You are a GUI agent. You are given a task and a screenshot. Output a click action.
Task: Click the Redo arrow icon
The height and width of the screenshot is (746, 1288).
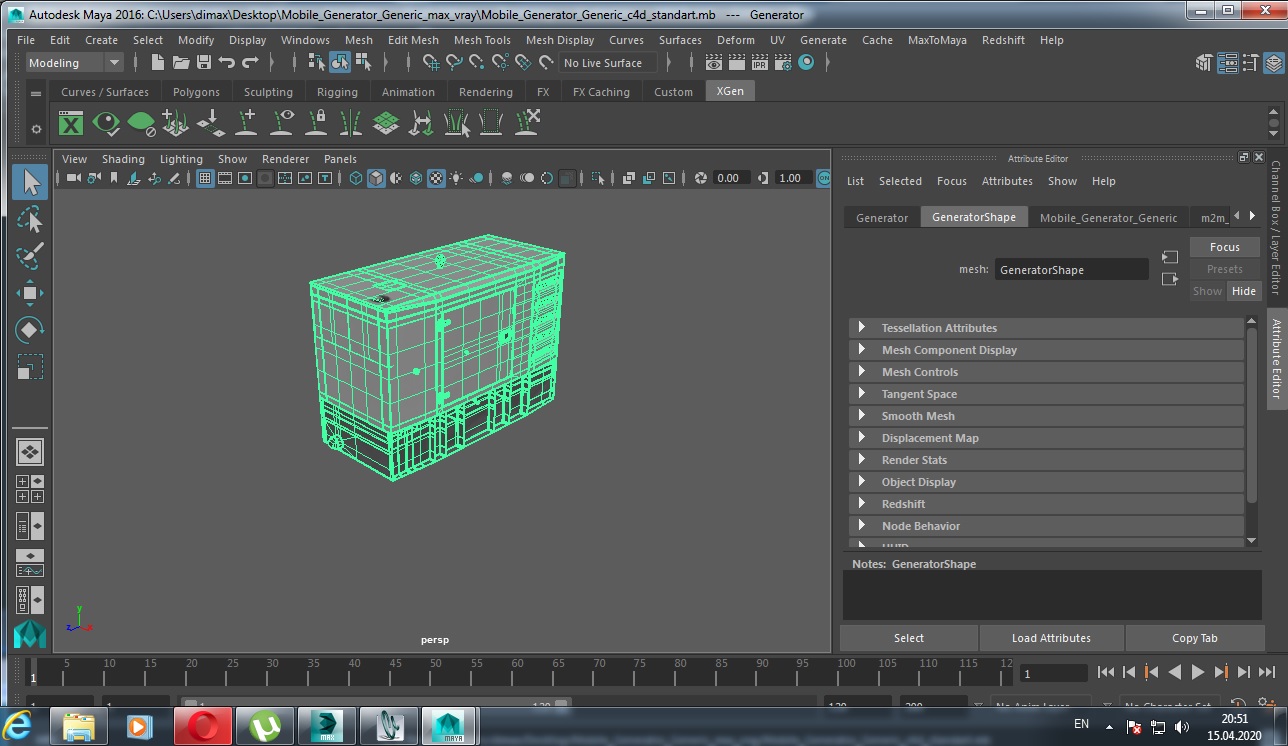(x=250, y=62)
